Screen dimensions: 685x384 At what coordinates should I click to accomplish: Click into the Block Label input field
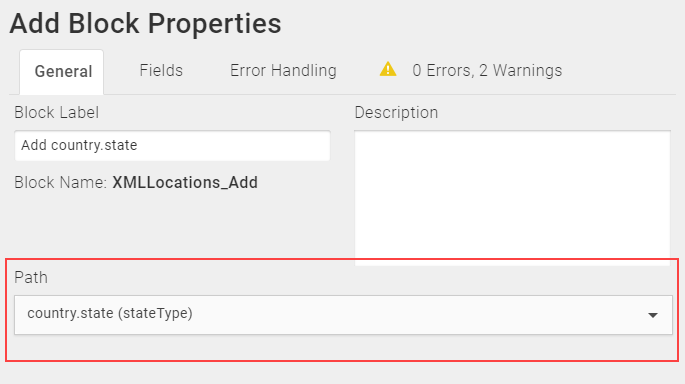pyautogui.click(x=172, y=145)
